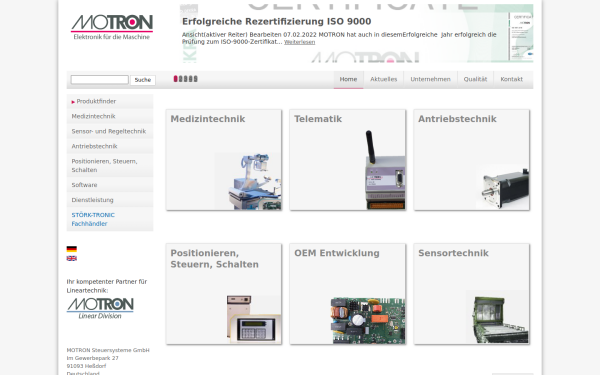Open Produktfinder in the sidebar
Image resolution: width=600 pixels, height=375 pixels.
(110, 101)
